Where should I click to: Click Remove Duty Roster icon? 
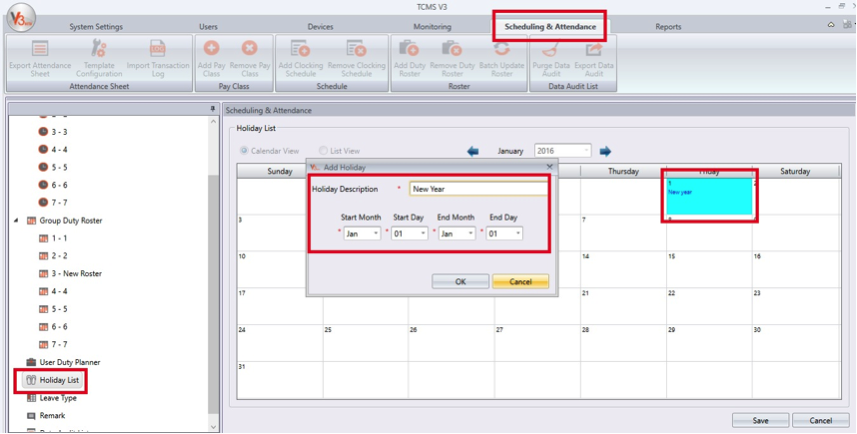(452, 49)
